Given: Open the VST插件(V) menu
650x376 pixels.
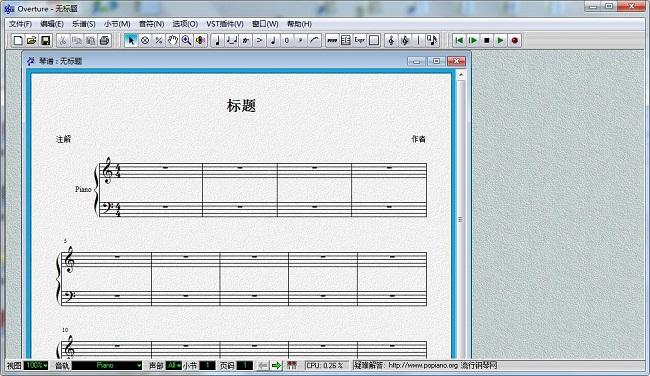Looking at the screenshot, I should (225, 24).
